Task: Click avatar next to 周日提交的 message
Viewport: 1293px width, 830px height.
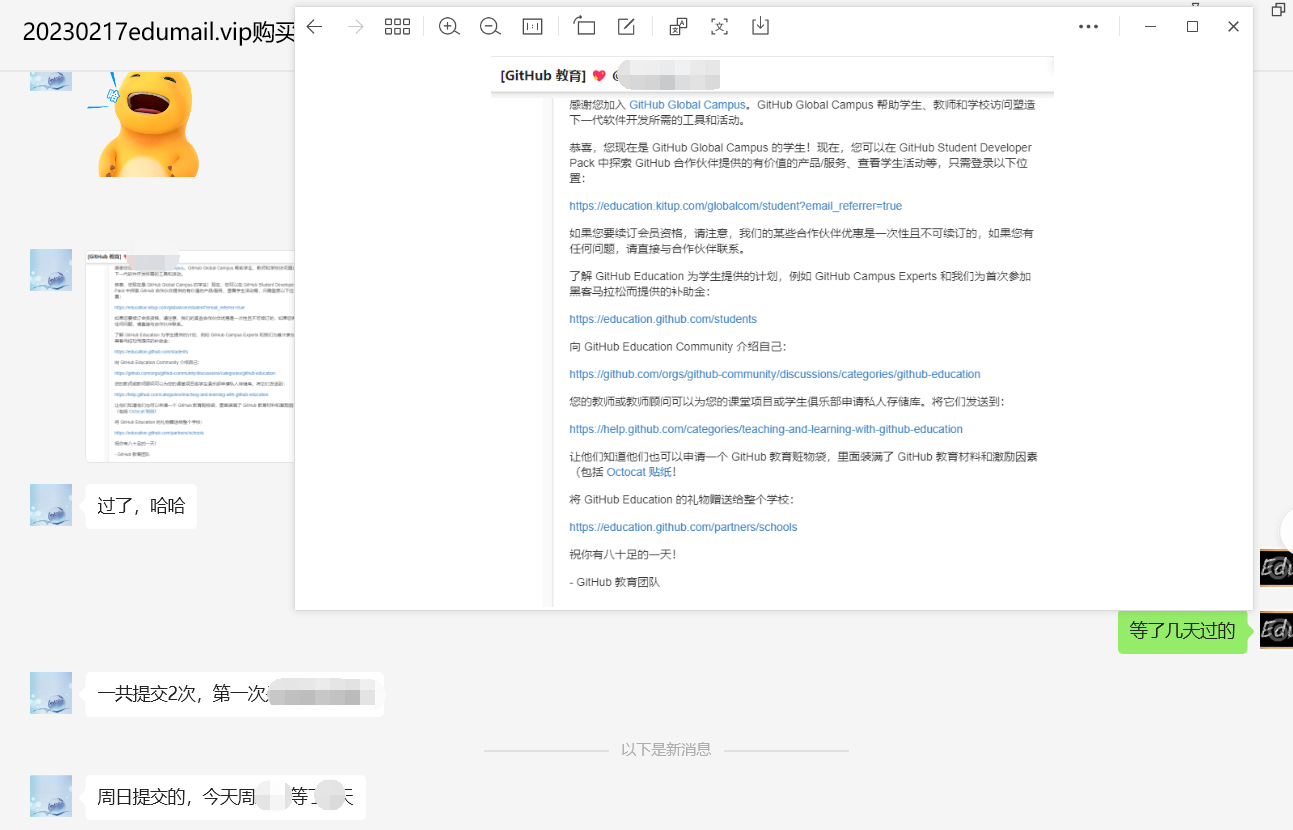Action: pos(51,796)
